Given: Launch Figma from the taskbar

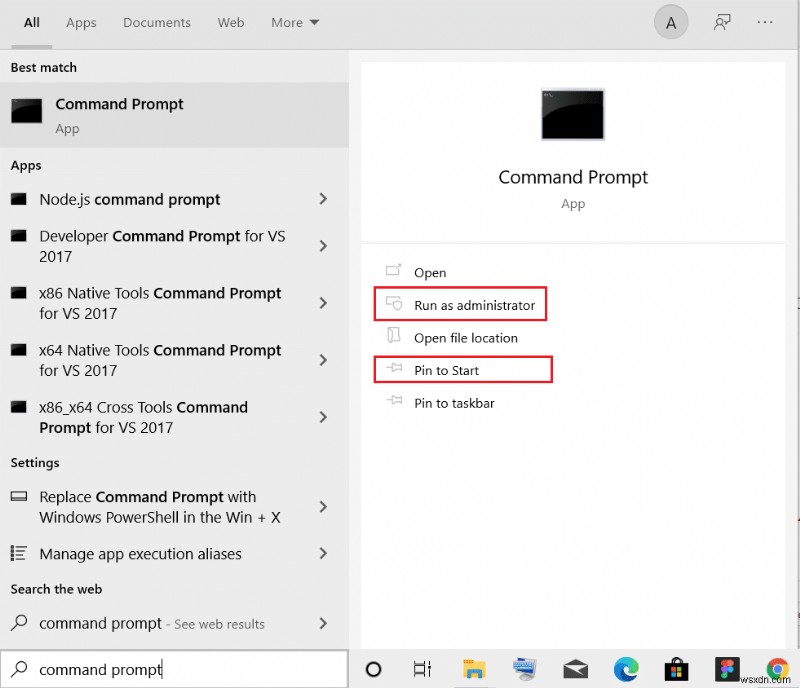Looking at the screenshot, I should pyautogui.click(x=727, y=670).
